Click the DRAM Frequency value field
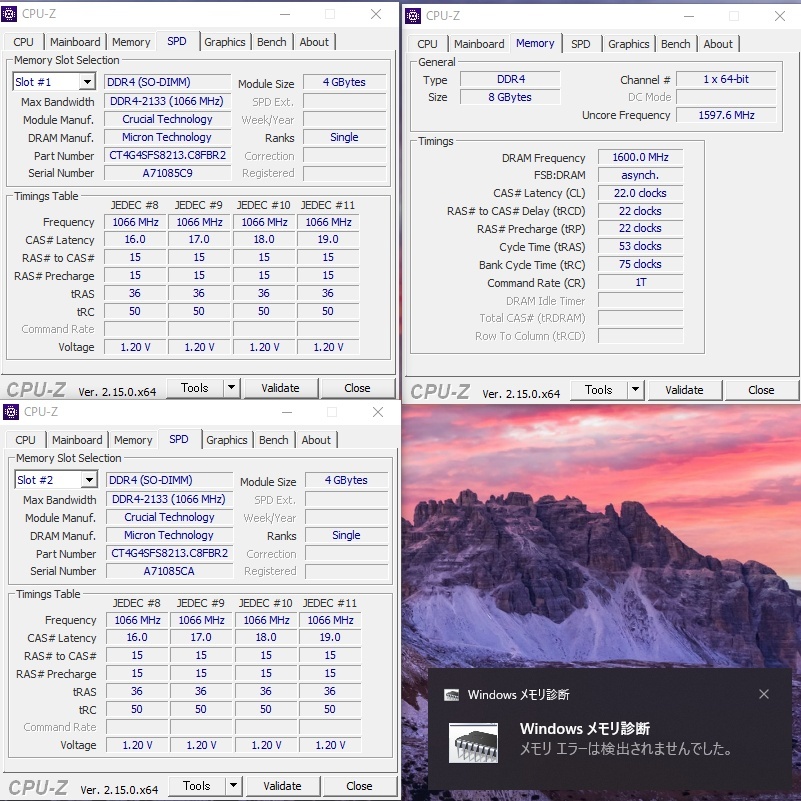801x801 pixels. (x=640, y=158)
